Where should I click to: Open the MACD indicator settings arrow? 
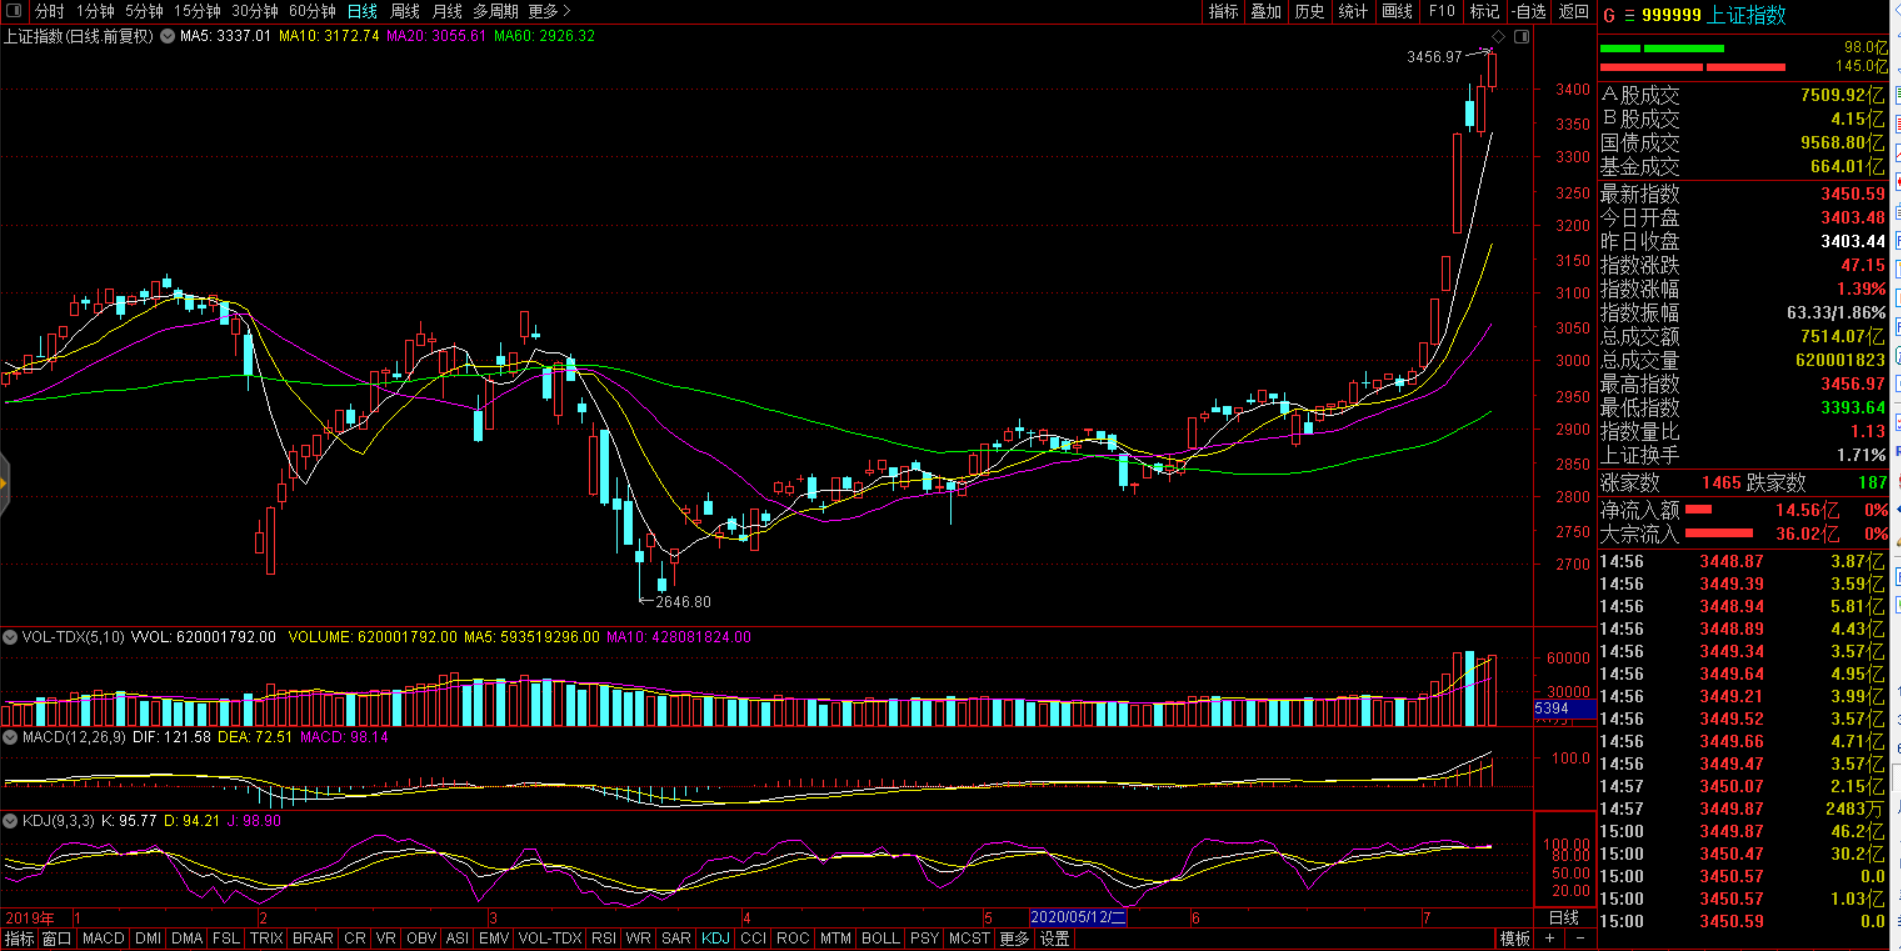[10, 737]
